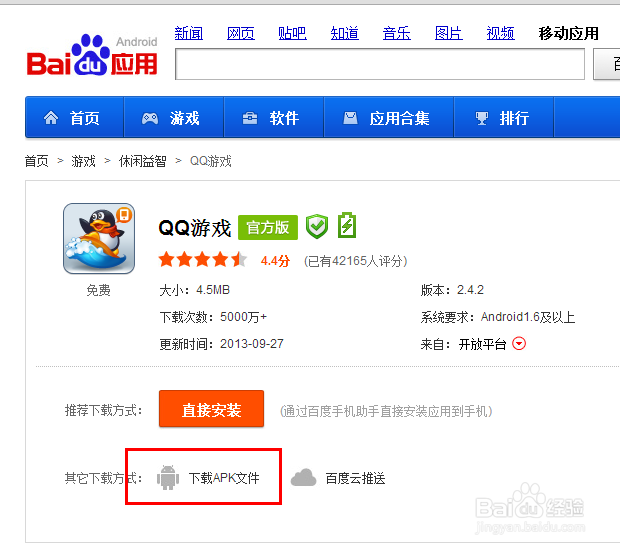This screenshot has width=620, height=549.
Task: Click the Android robot download icon
Action: pos(168,478)
